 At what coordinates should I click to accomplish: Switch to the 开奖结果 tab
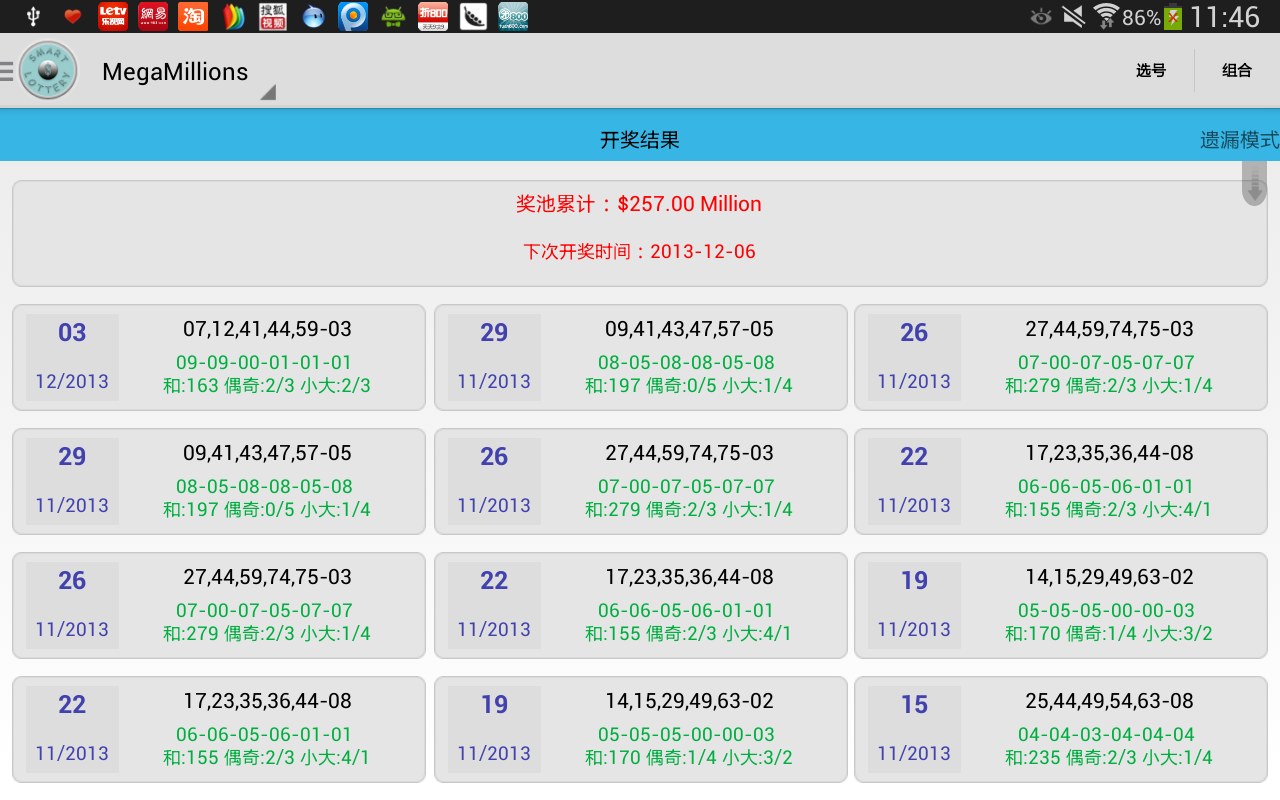click(x=639, y=140)
